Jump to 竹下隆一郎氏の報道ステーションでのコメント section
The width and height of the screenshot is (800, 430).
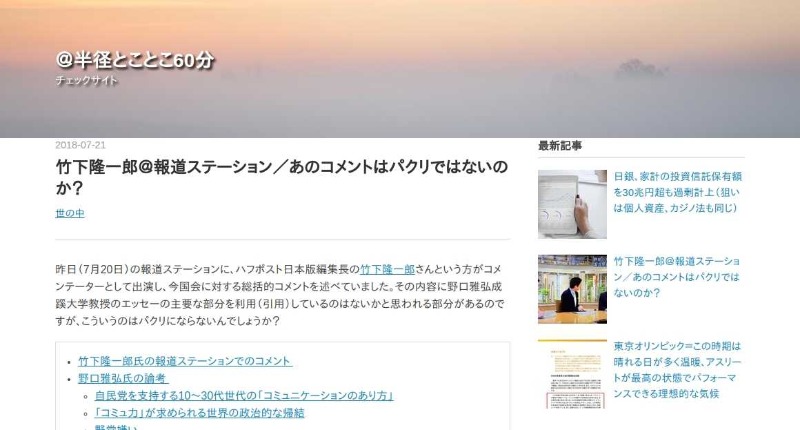[185, 361]
